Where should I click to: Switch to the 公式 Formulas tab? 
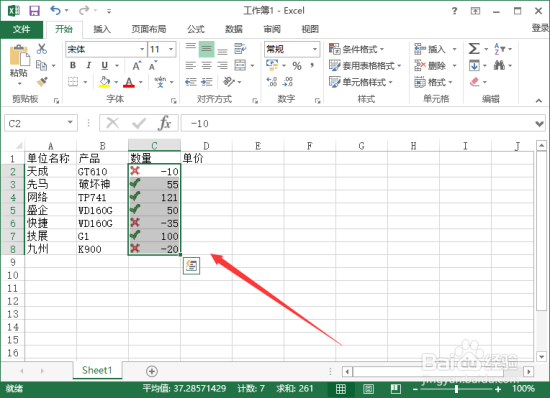(x=195, y=29)
